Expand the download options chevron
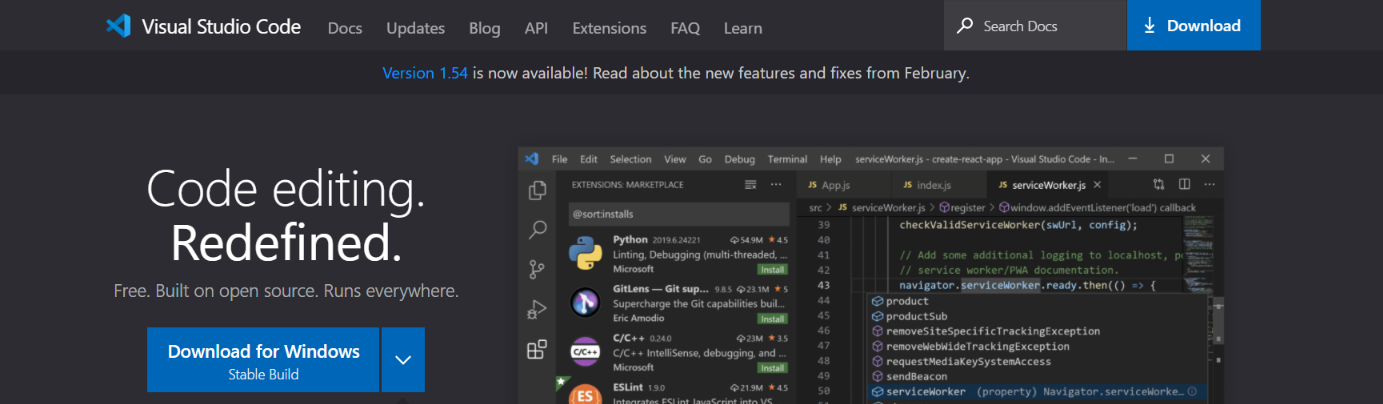1383x404 pixels. point(403,360)
